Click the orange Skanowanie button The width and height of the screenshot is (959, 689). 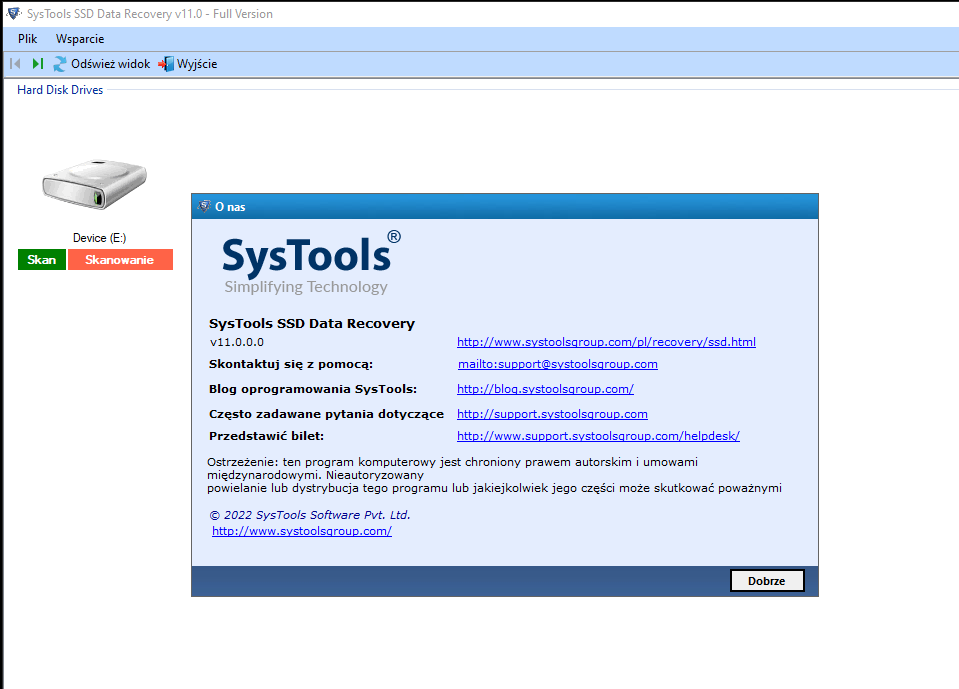(120, 260)
